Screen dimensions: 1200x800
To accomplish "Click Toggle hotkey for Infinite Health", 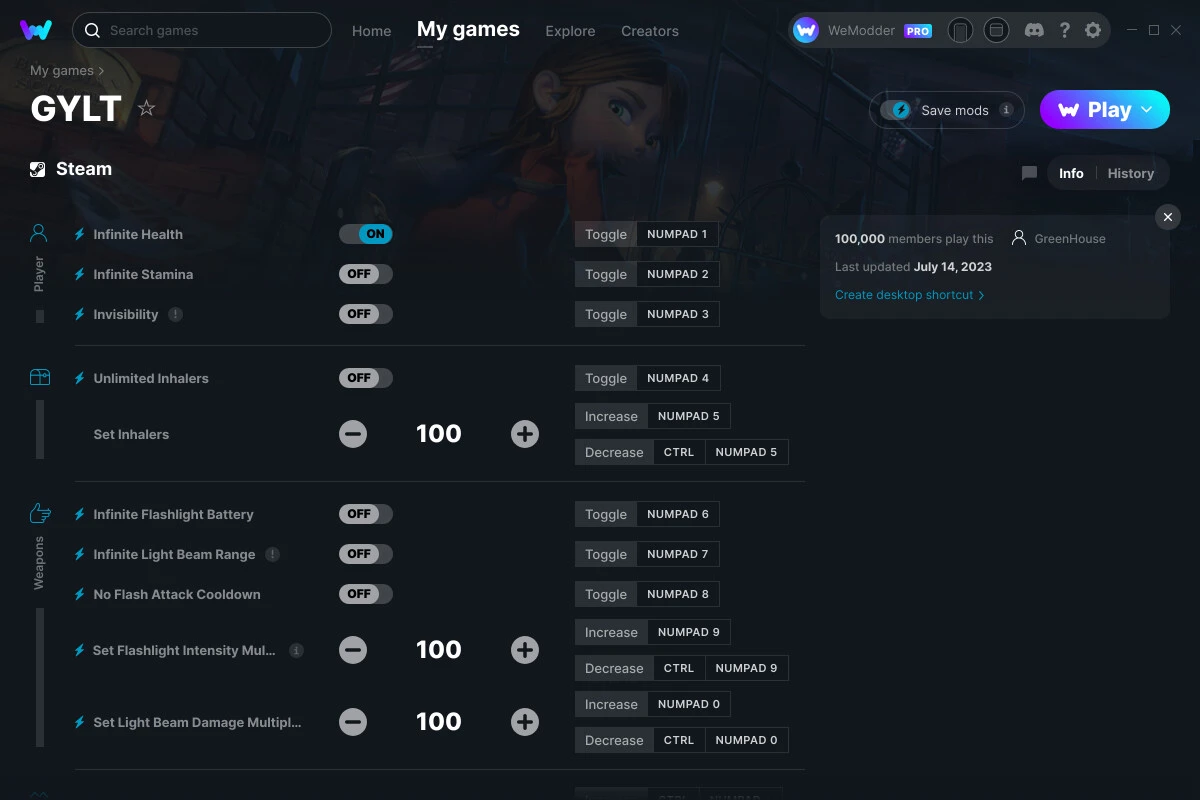I will point(606,234).
